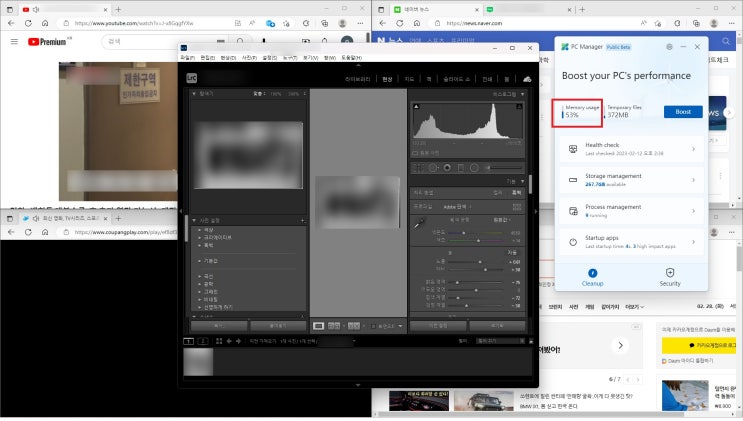This screenshot has height=421, width=743.
Task: Select filmstrip photo thumbnail
Action: [x=197, y=361]
